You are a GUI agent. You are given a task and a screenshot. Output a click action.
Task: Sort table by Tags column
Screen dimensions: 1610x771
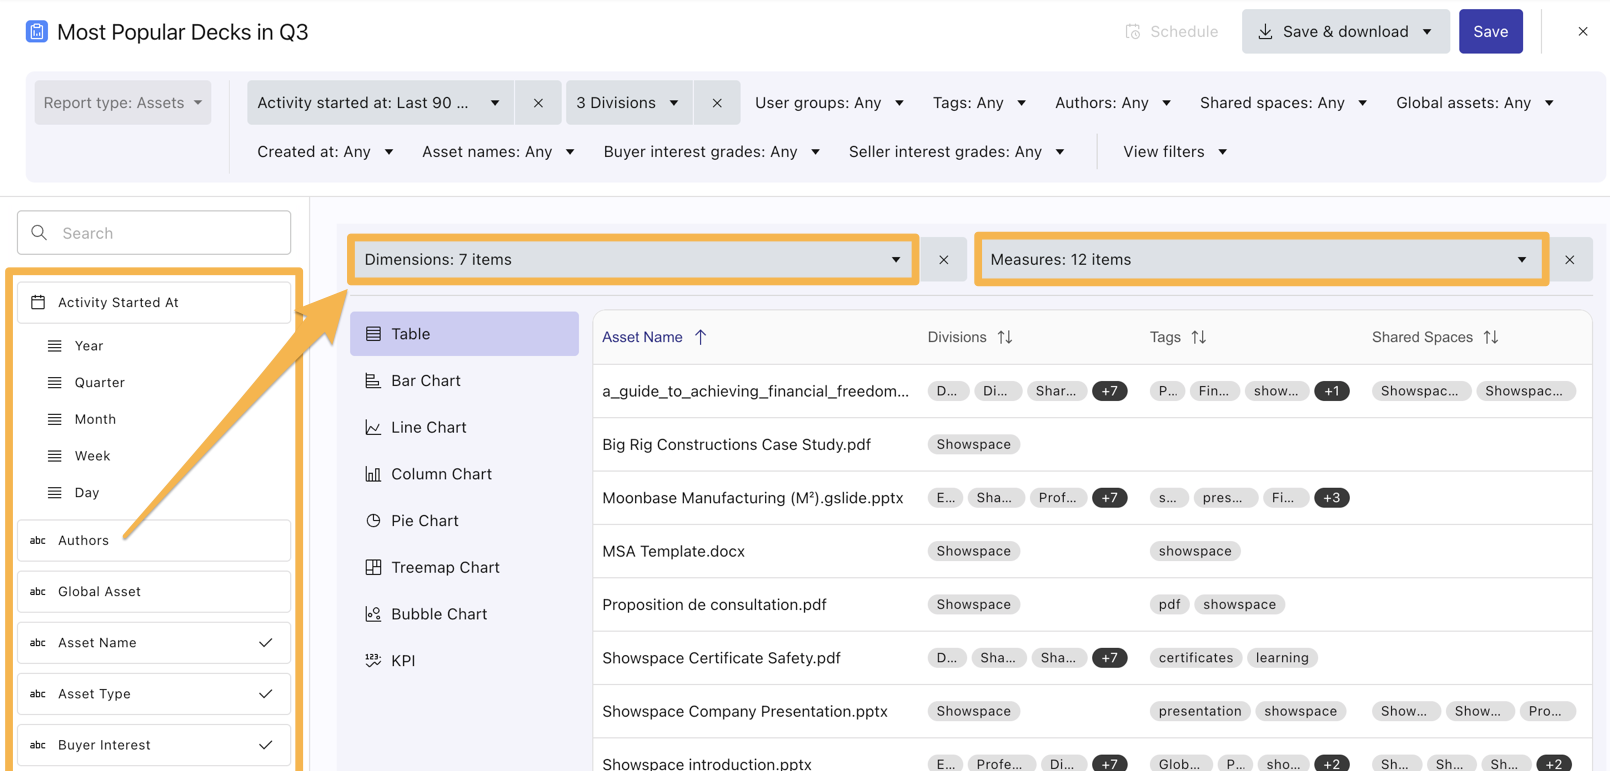click(1198, 337)
